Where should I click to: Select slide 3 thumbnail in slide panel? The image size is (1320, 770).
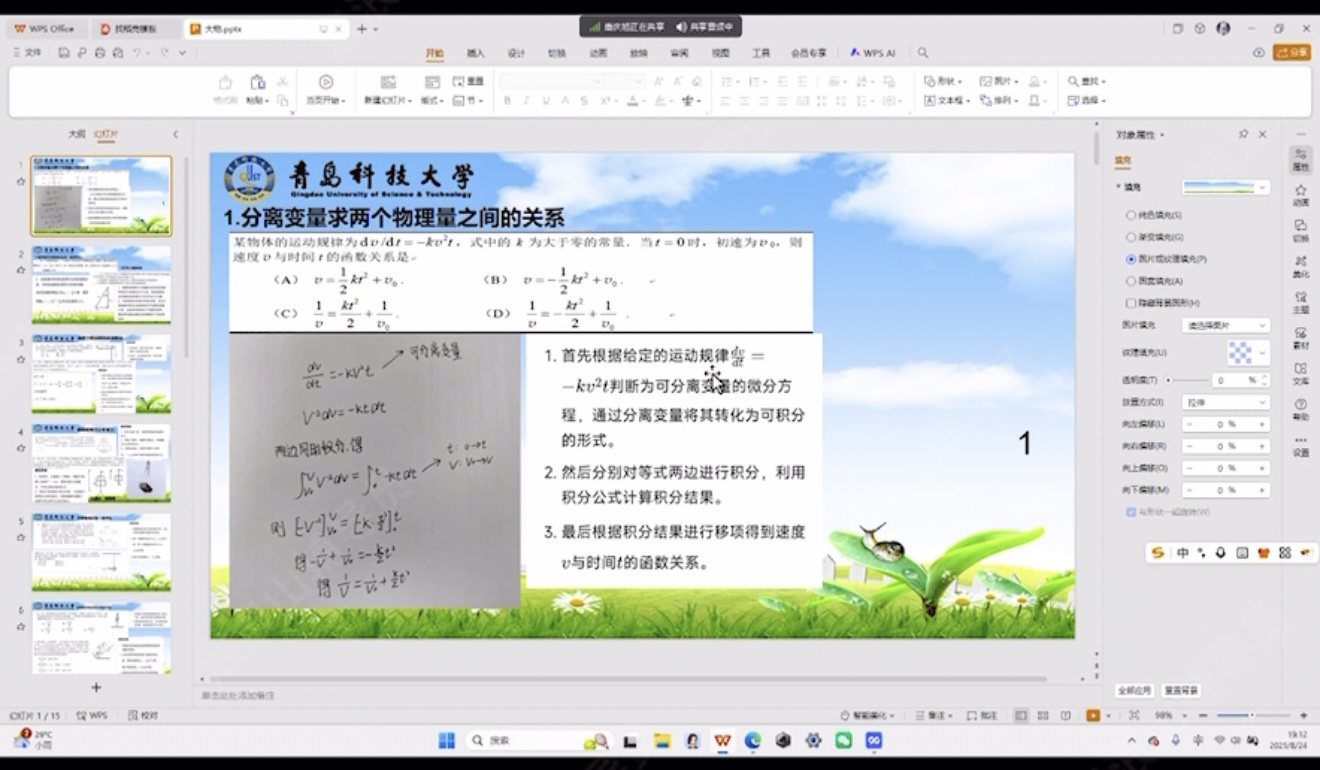pos(101,373)
